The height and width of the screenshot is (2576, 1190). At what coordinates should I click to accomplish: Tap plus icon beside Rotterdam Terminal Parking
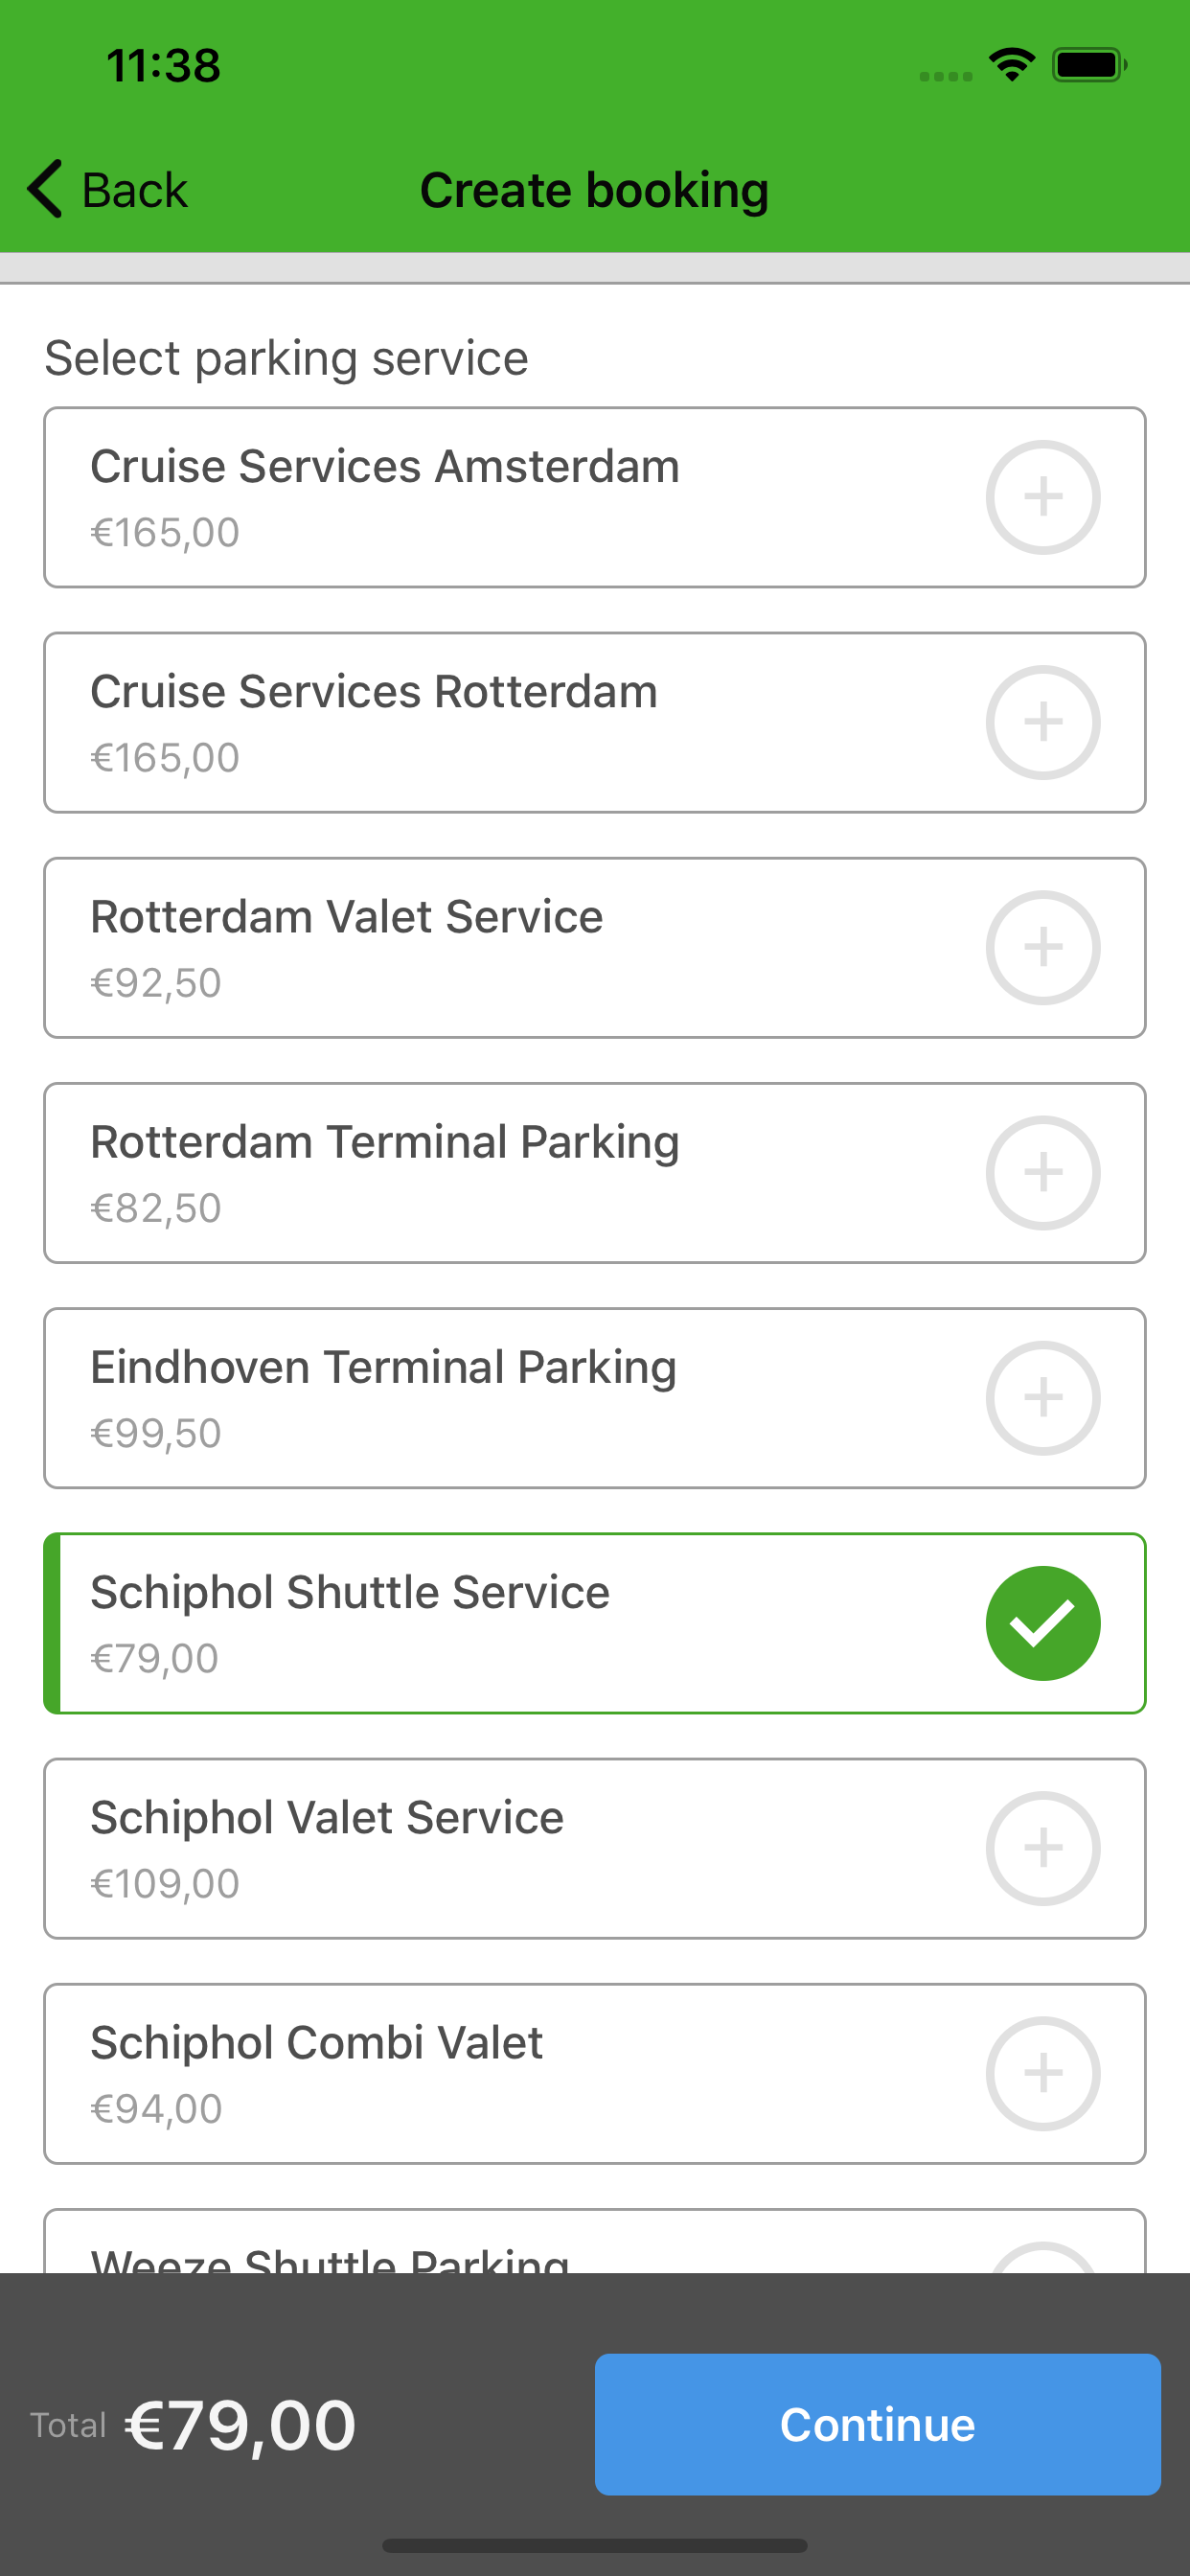point(1043,1172)
